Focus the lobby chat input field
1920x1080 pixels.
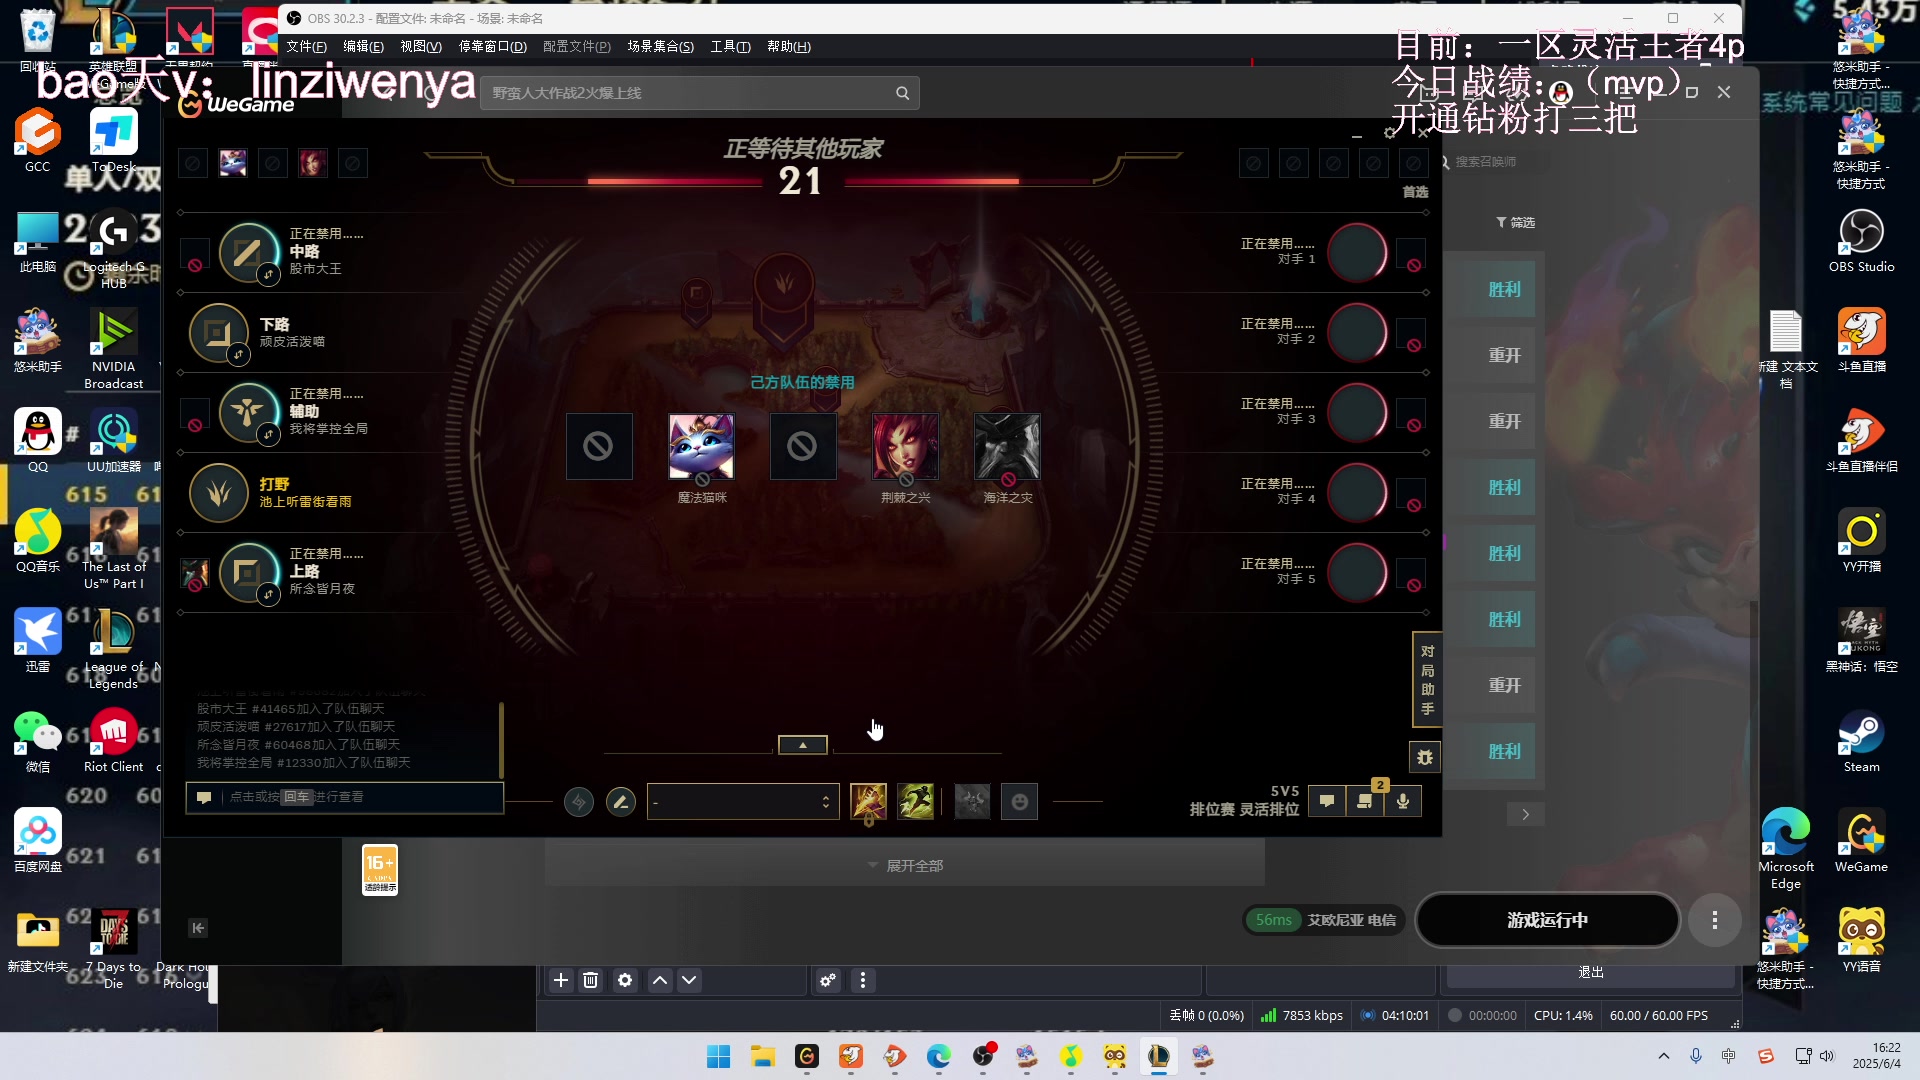tap(344, 797)
